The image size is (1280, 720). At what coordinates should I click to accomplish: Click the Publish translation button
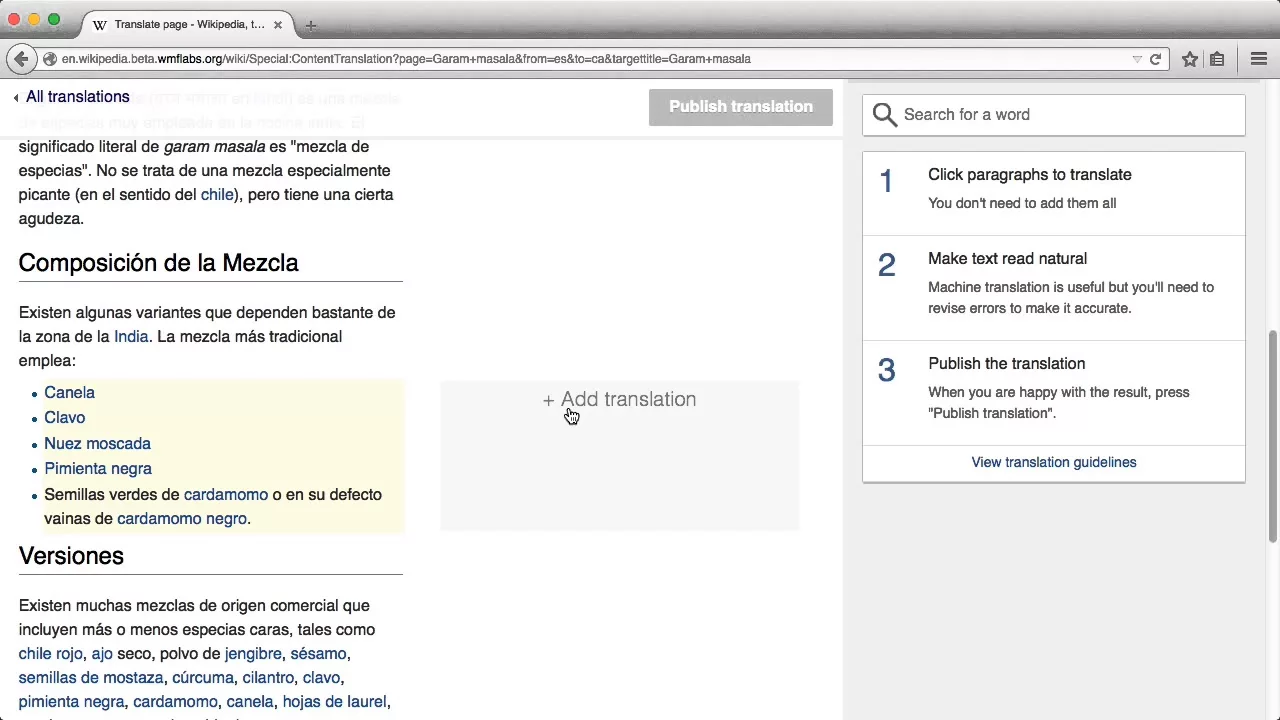click(741, 107)
